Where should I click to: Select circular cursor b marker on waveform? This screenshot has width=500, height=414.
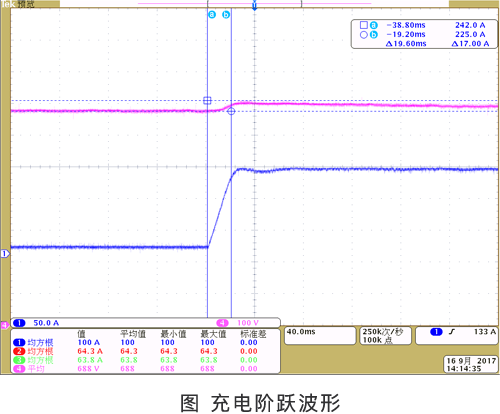231,111
